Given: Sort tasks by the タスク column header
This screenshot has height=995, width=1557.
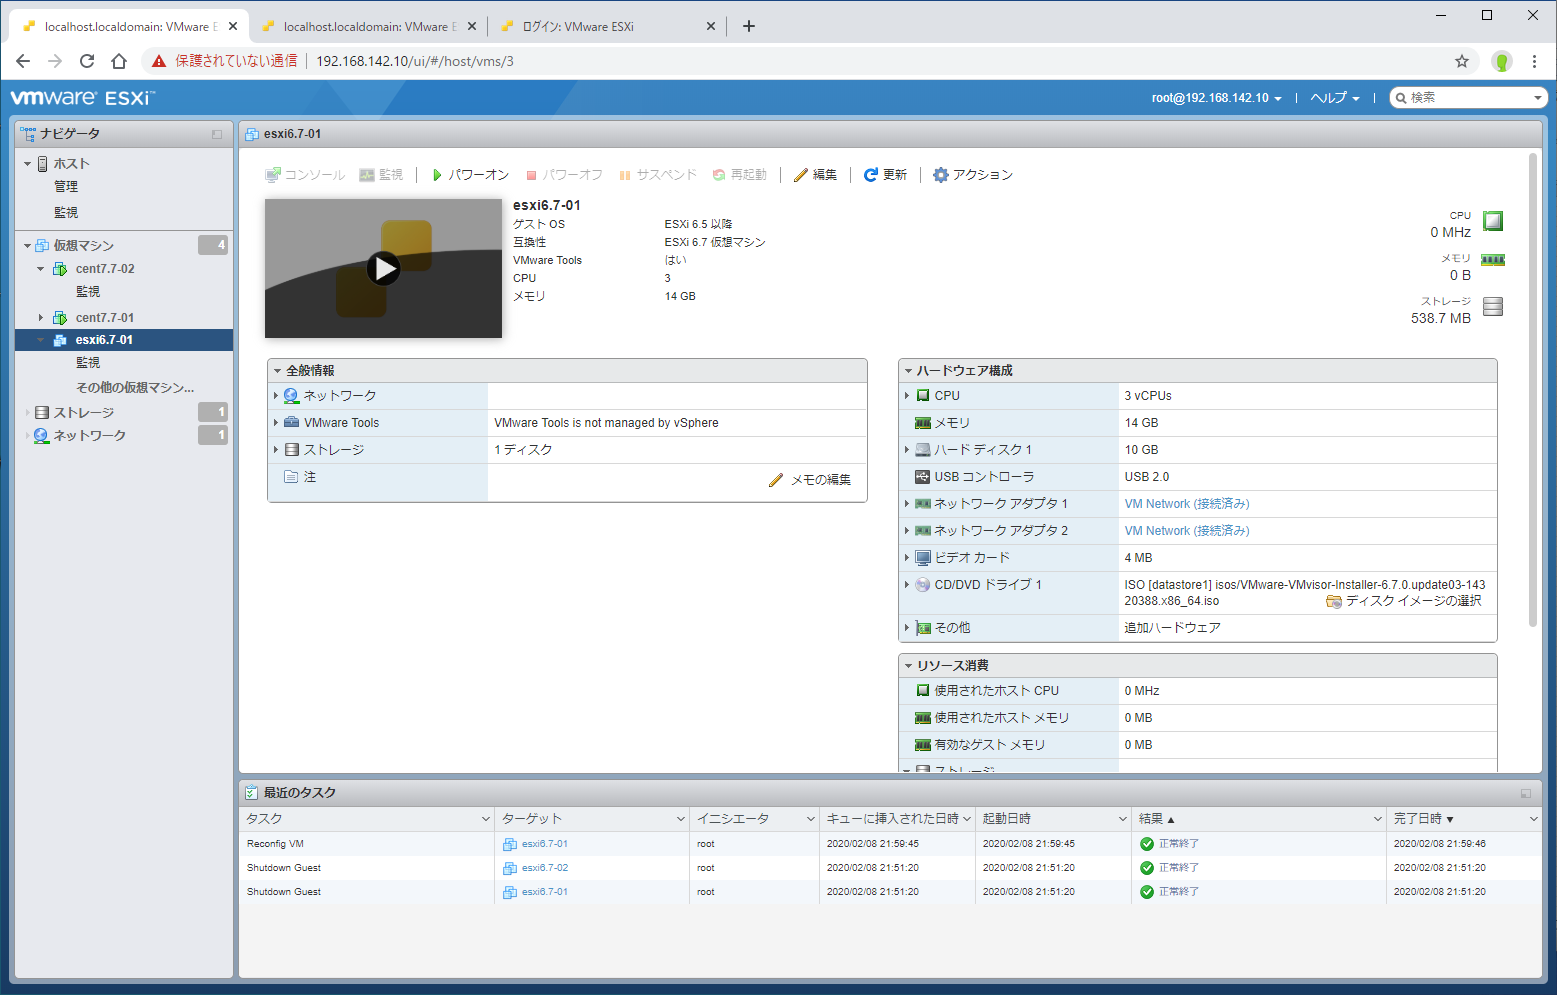Looking at the screenshot, I should click(x=367, y=819).
